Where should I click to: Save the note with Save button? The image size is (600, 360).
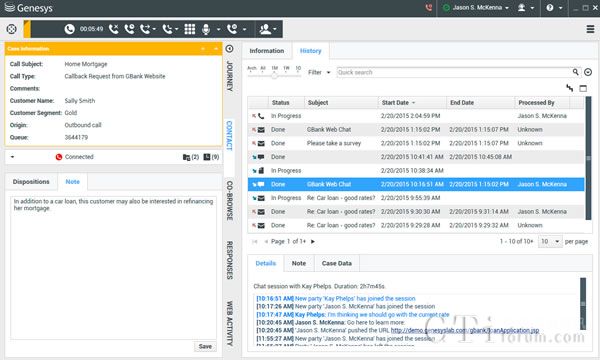(205, 346)
